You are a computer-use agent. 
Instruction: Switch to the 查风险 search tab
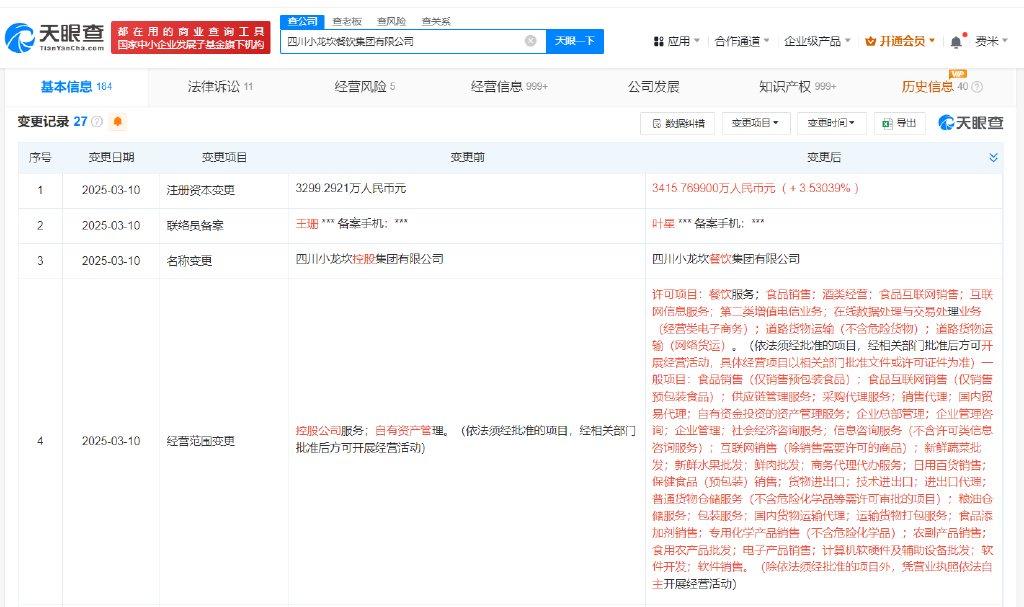[x=391, y=22]
